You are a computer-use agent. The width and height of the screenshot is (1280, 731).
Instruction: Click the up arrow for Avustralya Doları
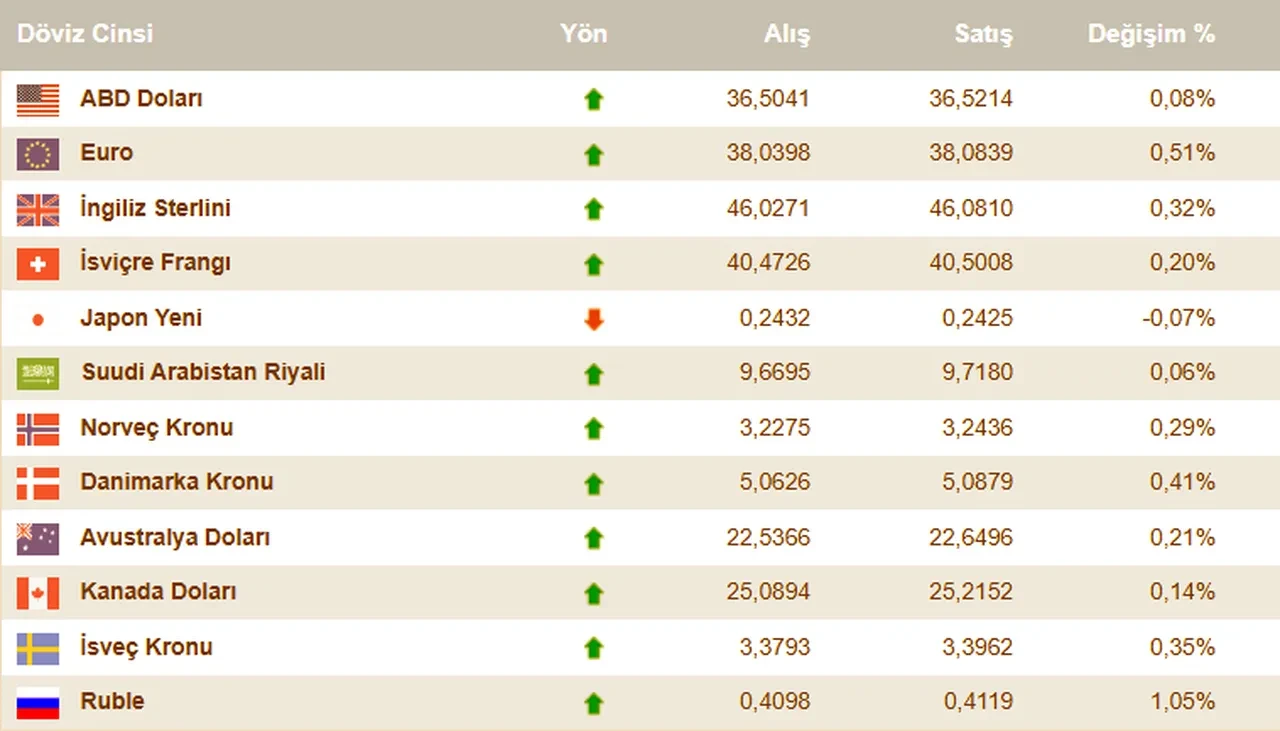click(x=594, y=537)
